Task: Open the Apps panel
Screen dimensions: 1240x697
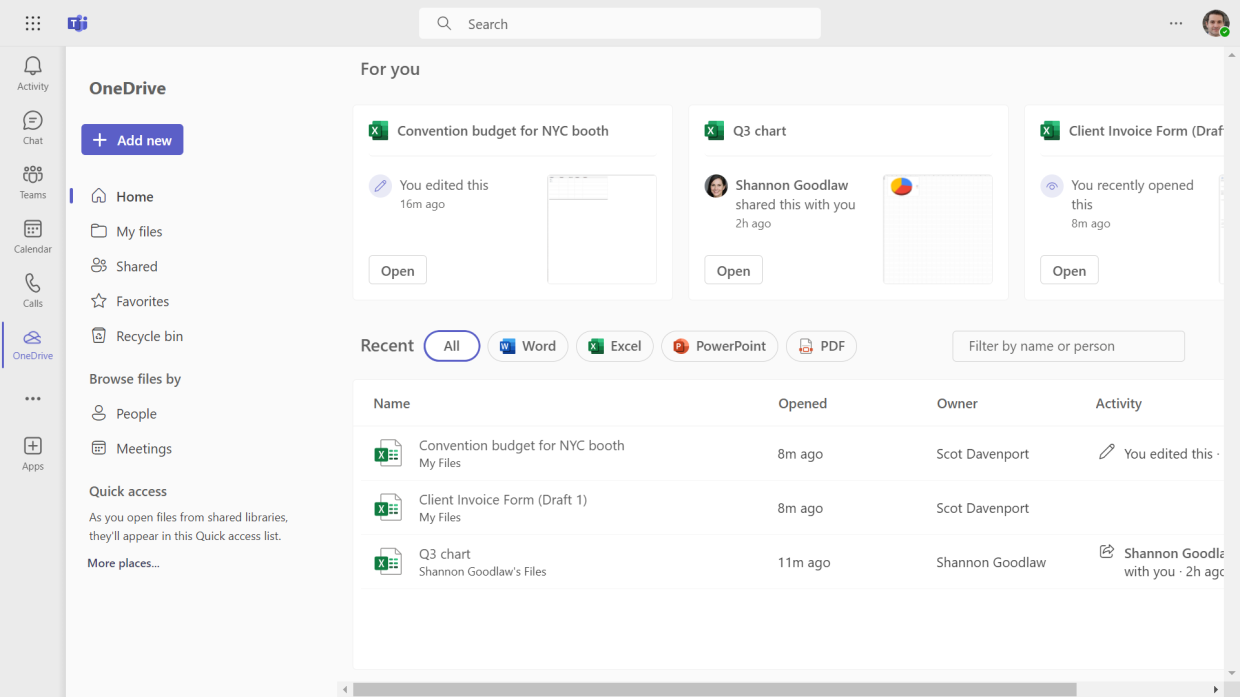Action: click(x=32, y=450)
